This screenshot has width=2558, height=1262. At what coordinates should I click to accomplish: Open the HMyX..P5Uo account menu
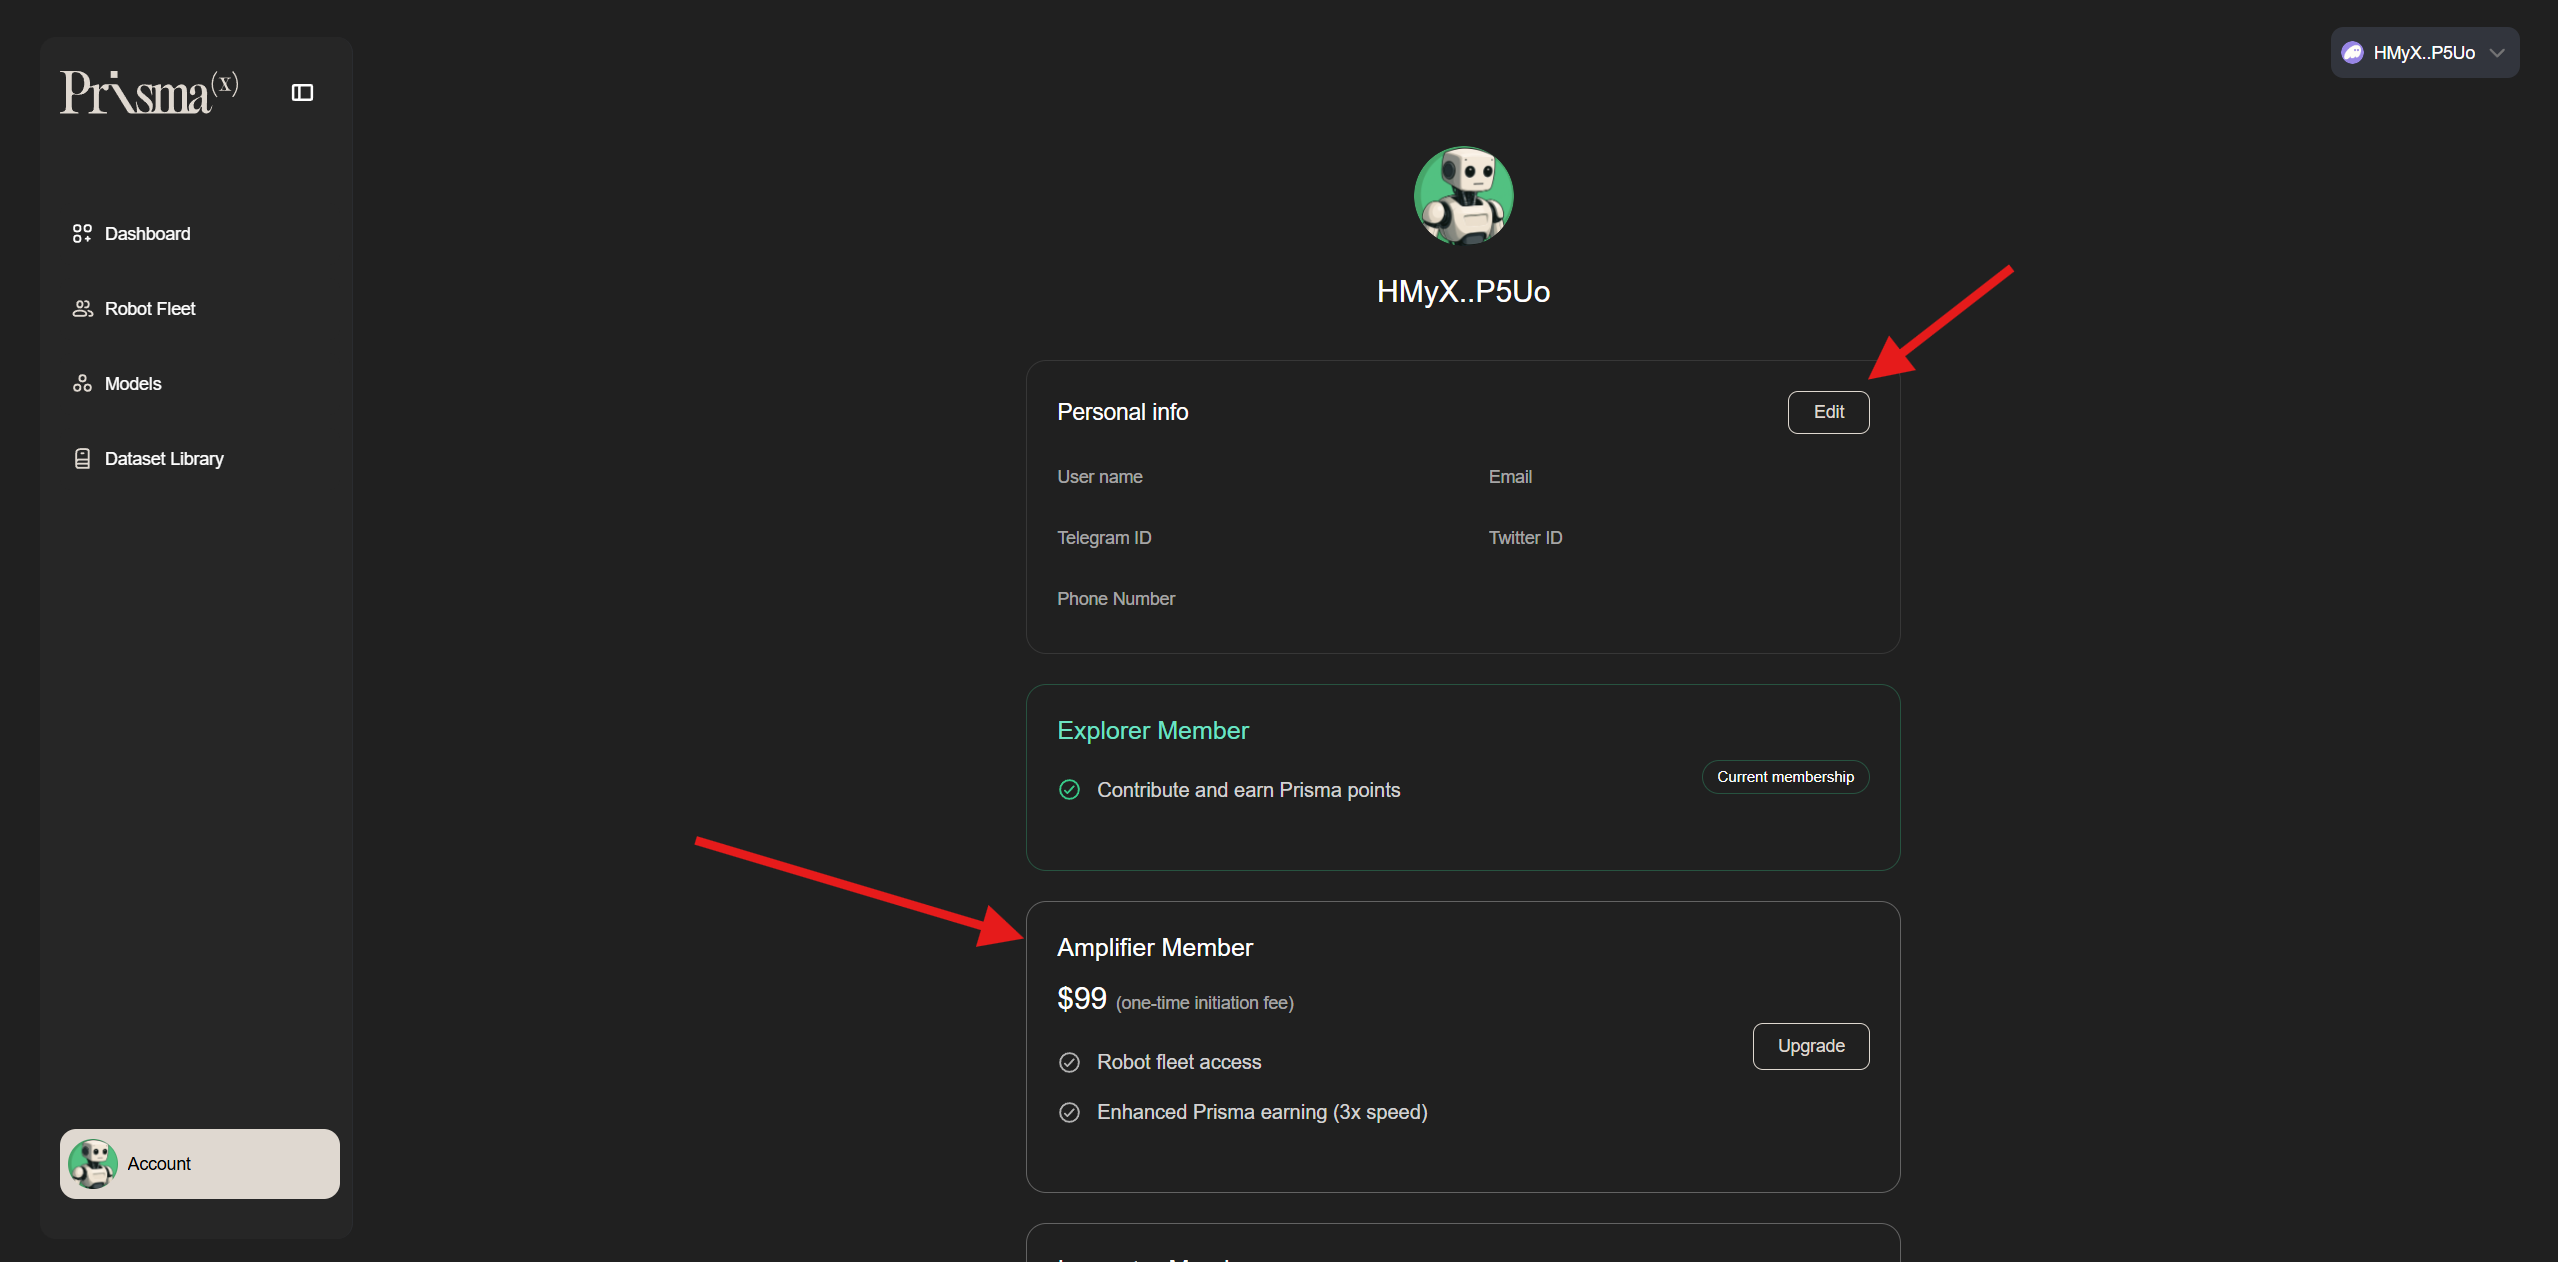click(2423, 53)
